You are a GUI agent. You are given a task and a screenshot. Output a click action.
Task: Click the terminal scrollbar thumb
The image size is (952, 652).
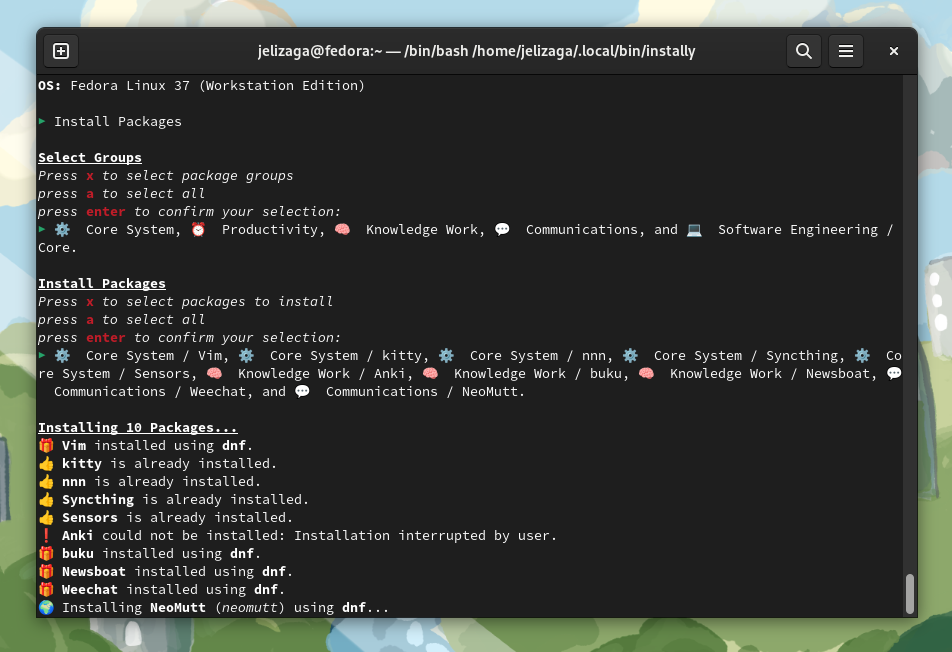910,593
